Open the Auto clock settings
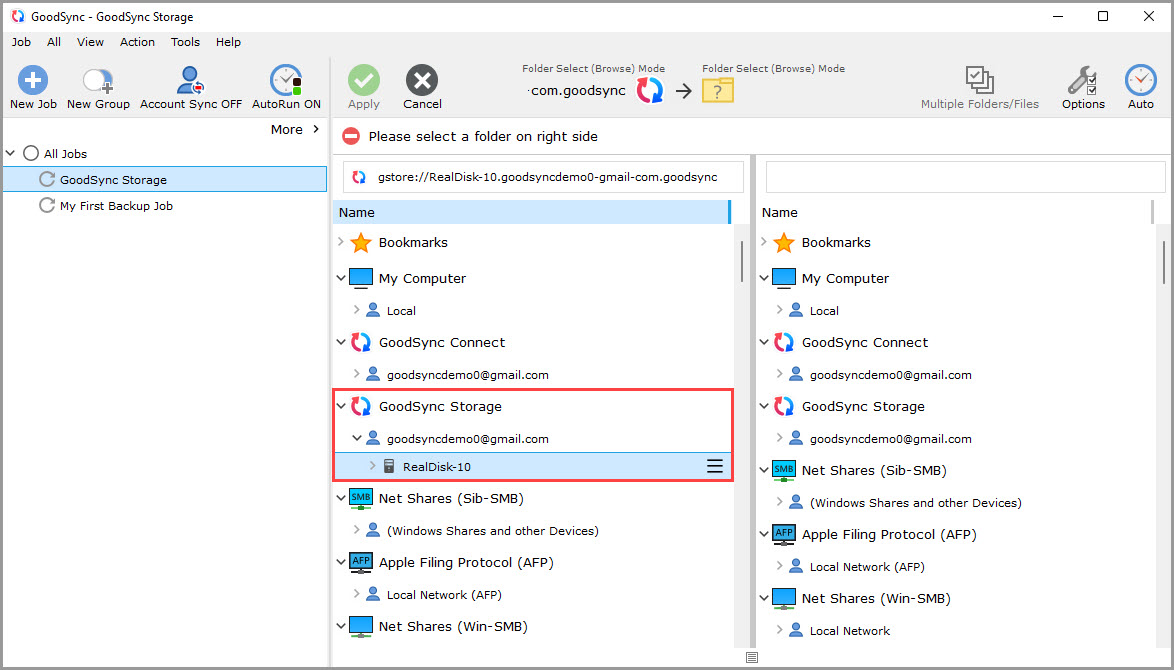The image size is (1174, 670). pyautogui.click(x=1140, y=80)
